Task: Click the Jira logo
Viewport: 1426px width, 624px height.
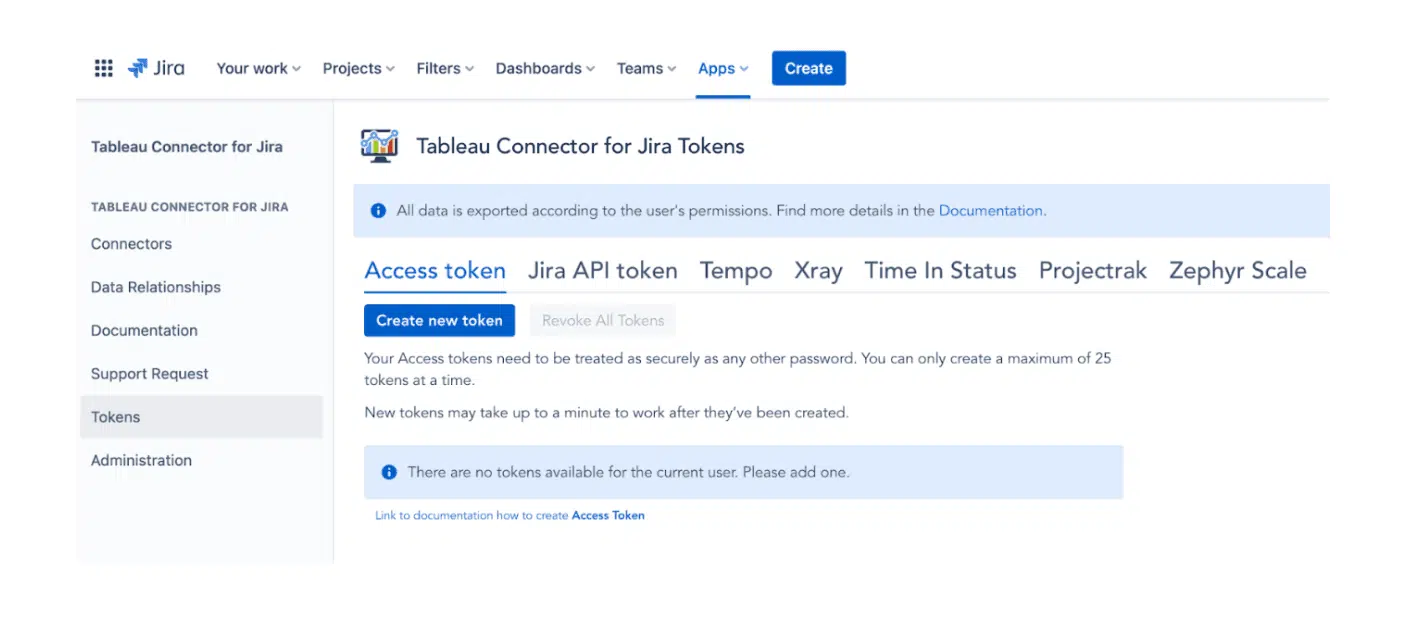Action: tap(156, 68)
